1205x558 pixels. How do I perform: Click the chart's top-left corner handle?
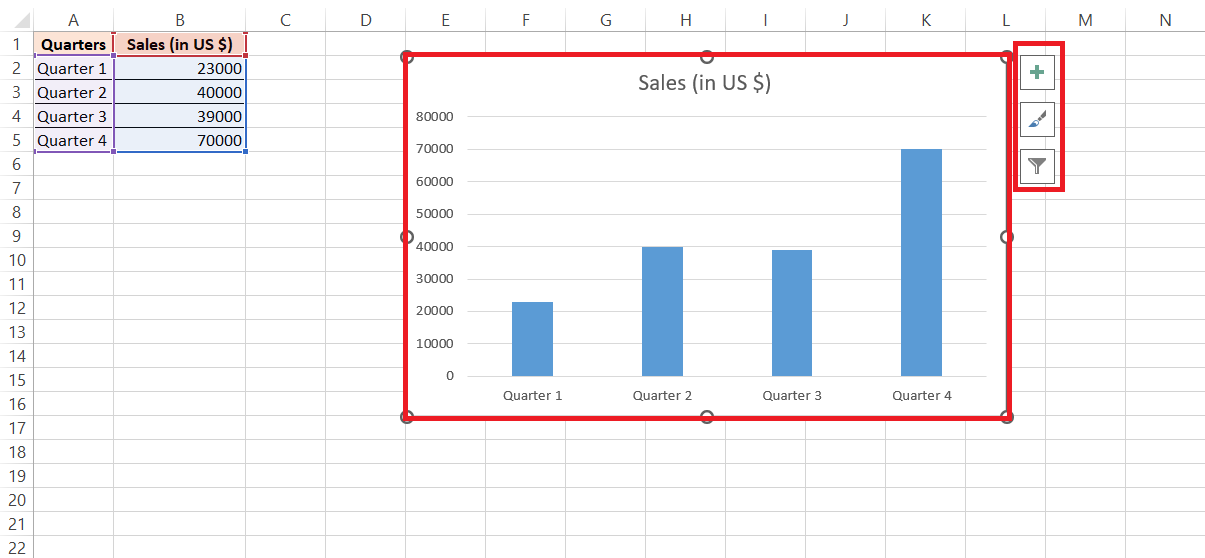pos(407,57)
